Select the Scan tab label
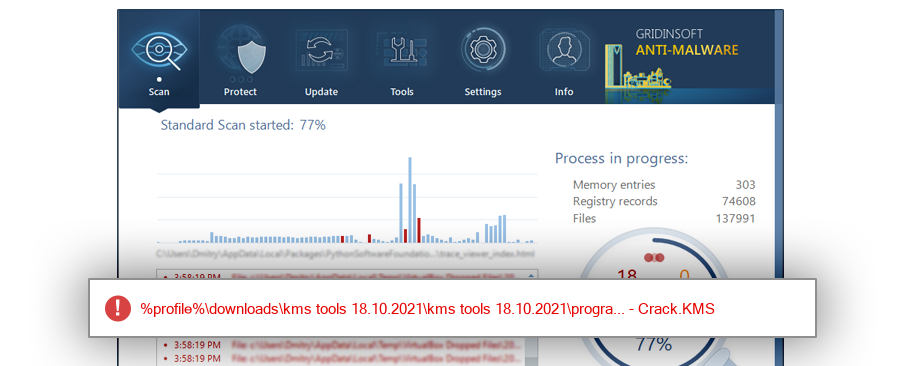 tap(159, 92)
